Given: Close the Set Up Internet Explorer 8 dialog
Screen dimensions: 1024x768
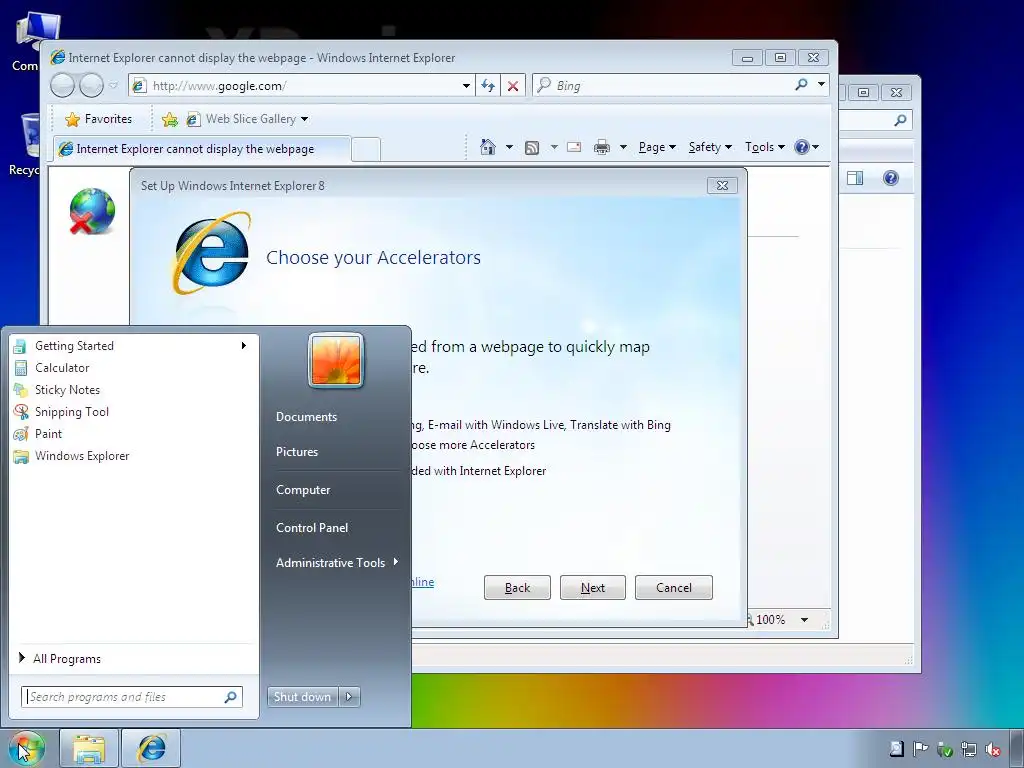Looking at the screenshot, I should [x=722, y=185].
